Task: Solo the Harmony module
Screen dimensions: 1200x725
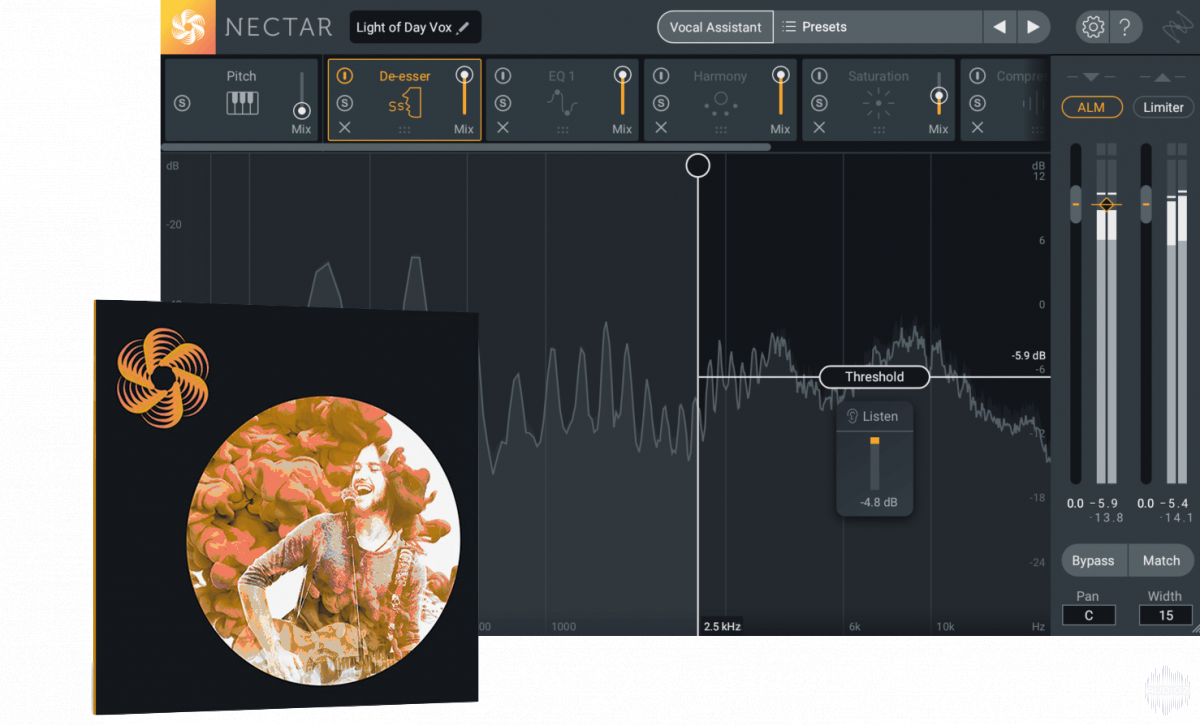Action: (x=661, y=103)
